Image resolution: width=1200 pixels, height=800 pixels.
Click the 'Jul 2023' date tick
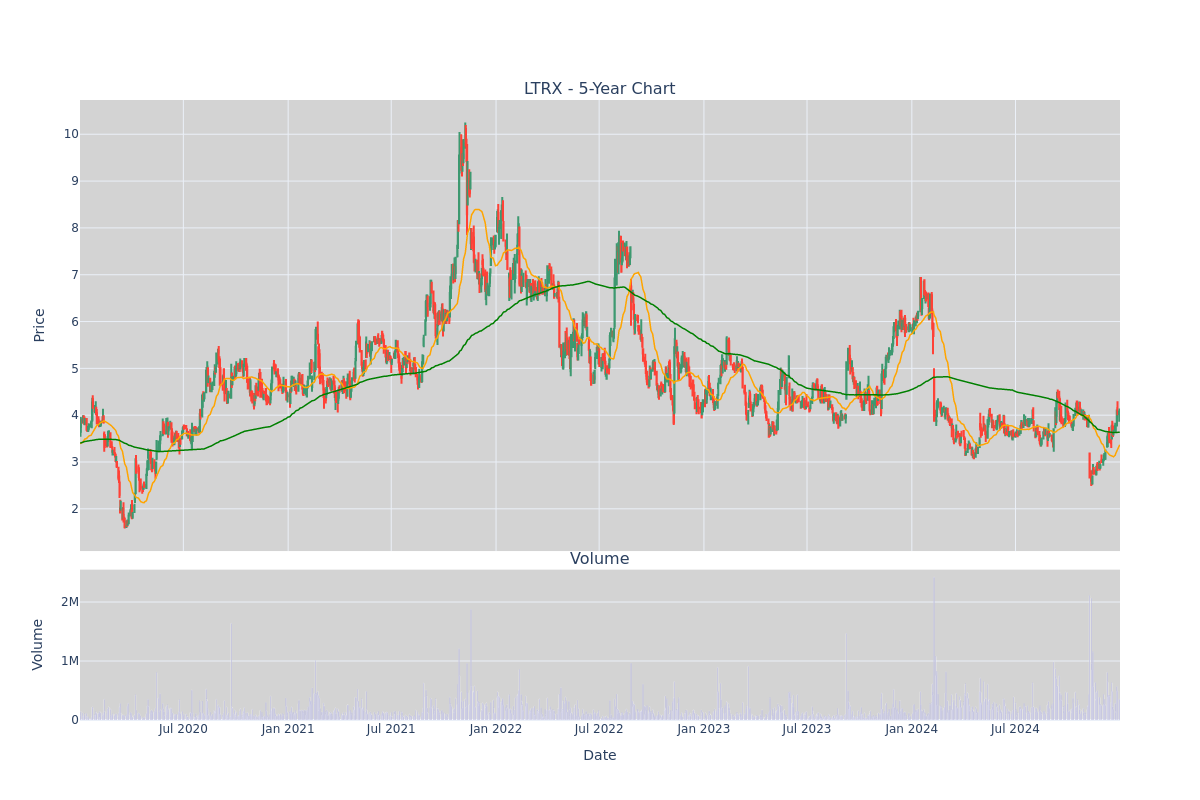pos(807,729)
